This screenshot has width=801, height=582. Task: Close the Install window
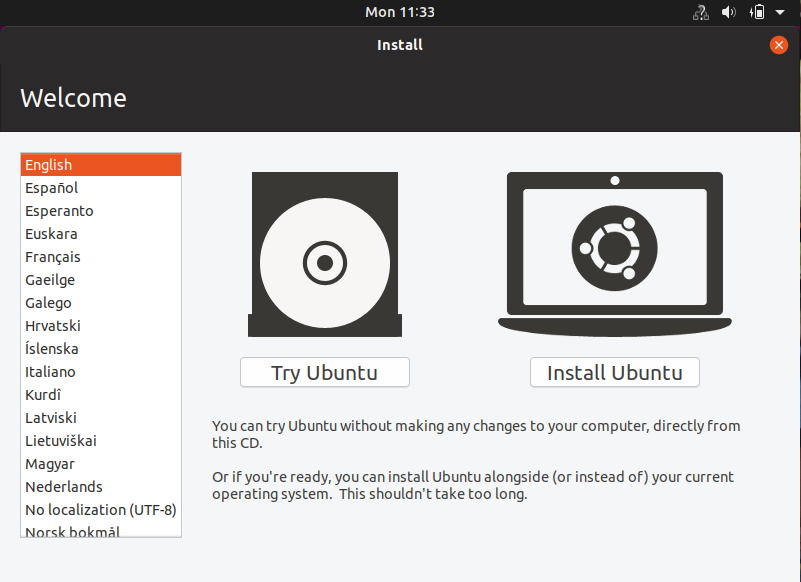778,45
